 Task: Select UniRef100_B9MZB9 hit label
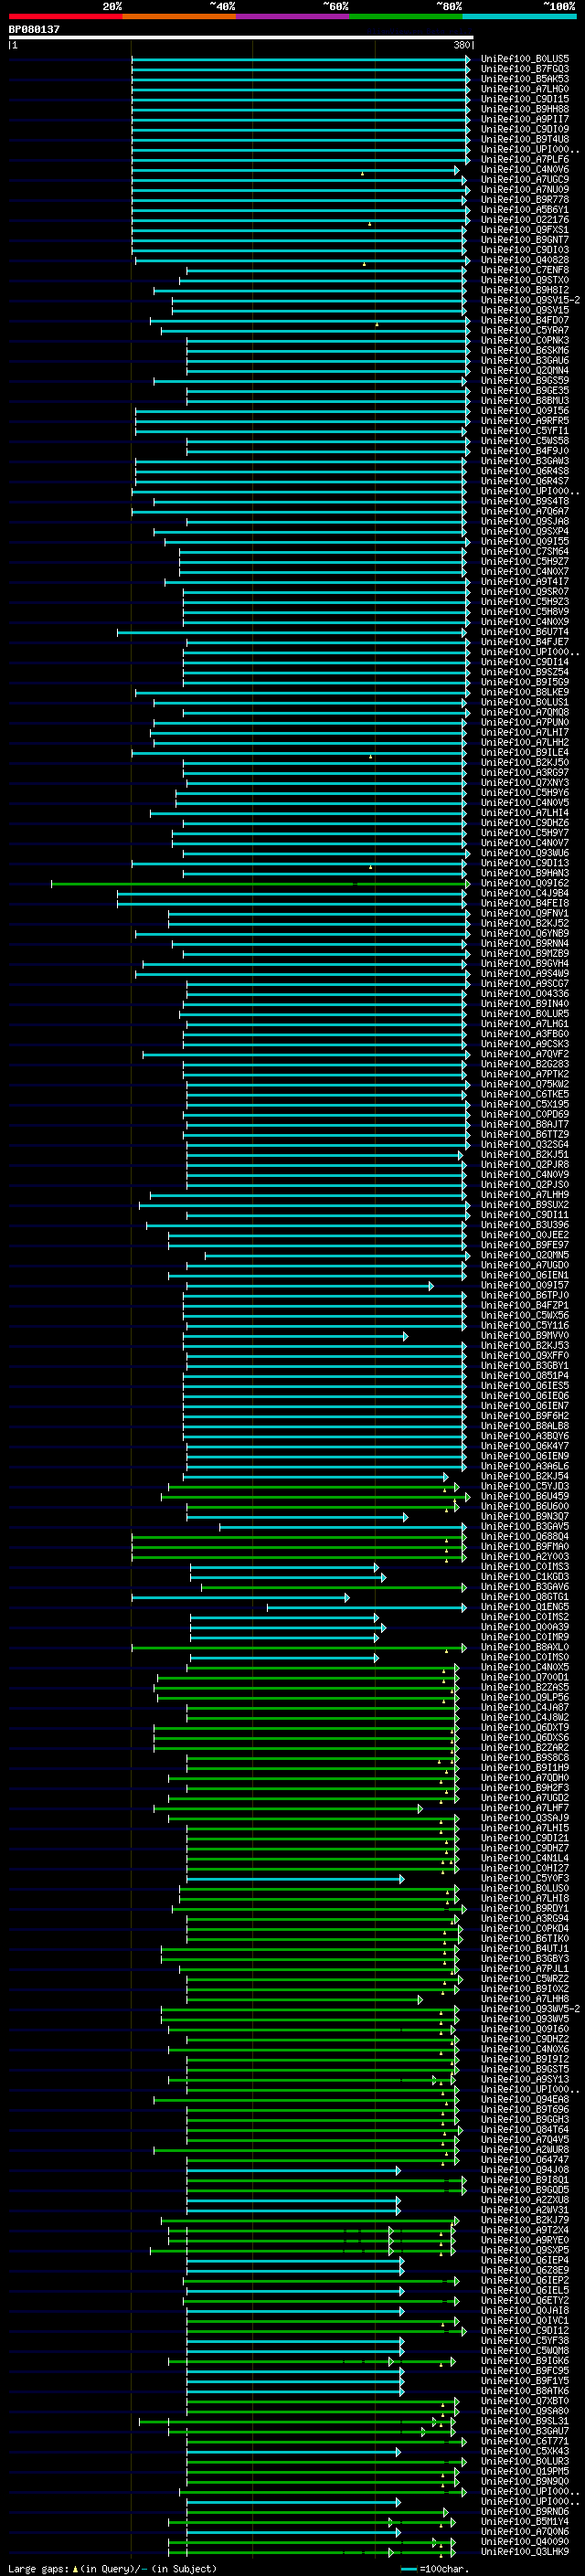[x=524, y=953]
